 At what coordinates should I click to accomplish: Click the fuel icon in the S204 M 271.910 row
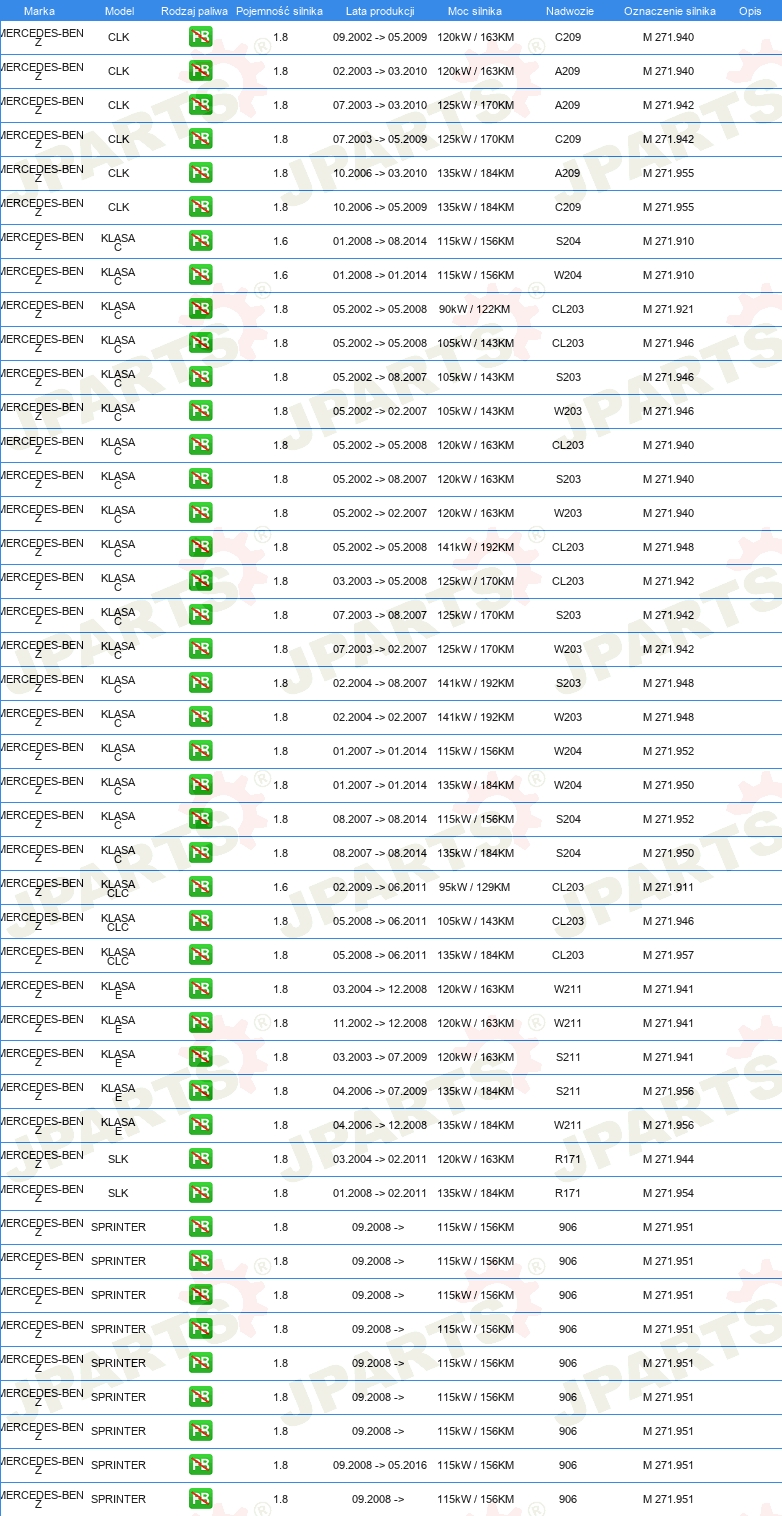point(200,242)
